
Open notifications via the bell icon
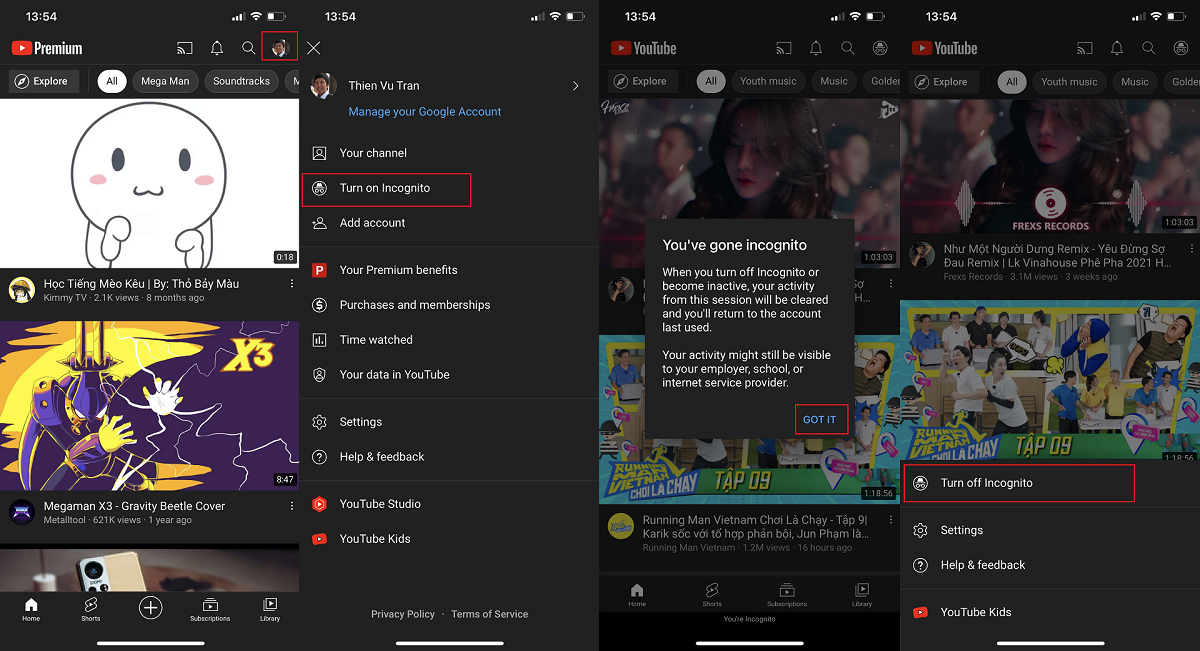219,47
